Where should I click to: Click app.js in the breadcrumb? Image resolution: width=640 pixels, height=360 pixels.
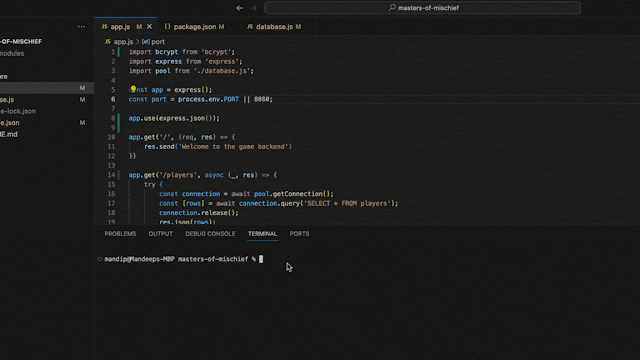pos(123,42)
